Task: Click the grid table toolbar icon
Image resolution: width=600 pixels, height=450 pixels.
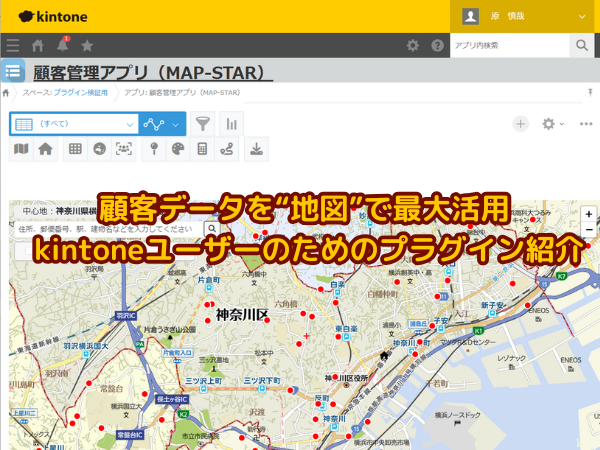Action: (75, 149)
